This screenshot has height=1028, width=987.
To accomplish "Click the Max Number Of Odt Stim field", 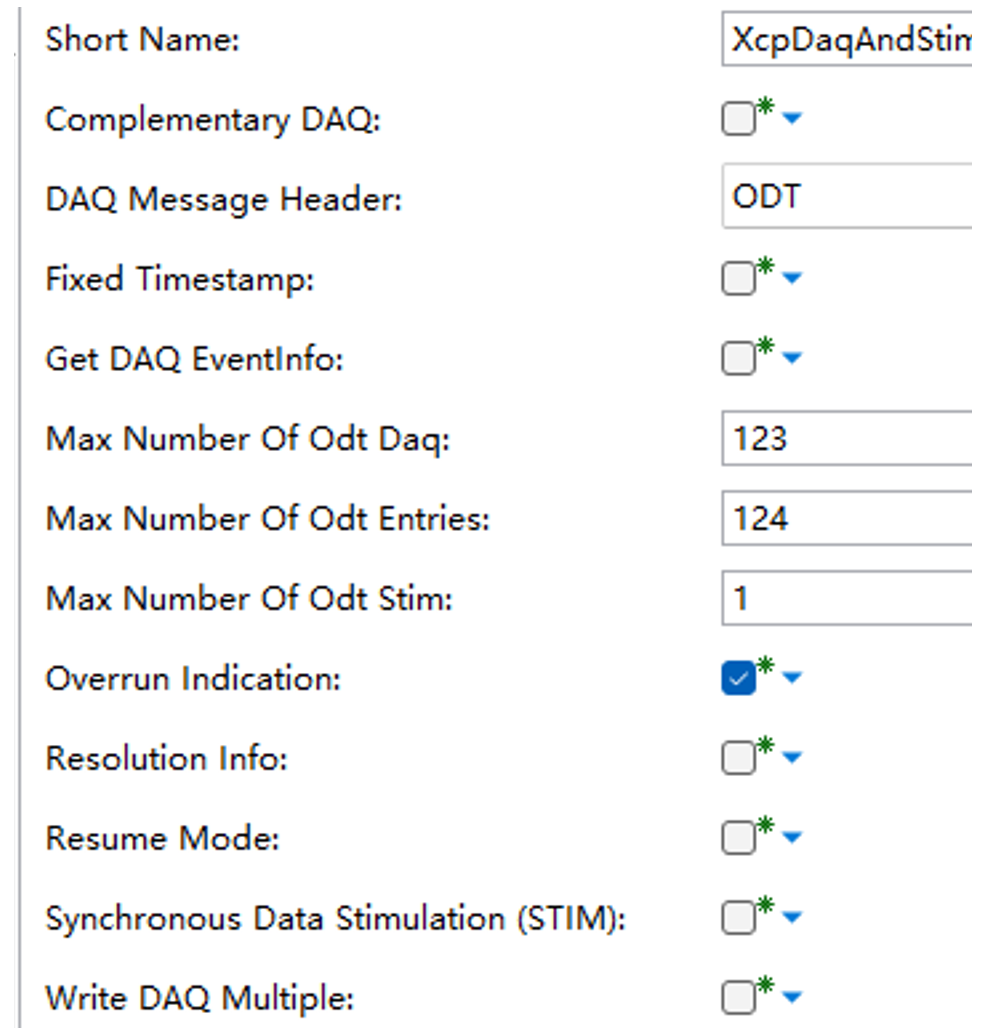I will pyautogui.click(x=848, y=598).
